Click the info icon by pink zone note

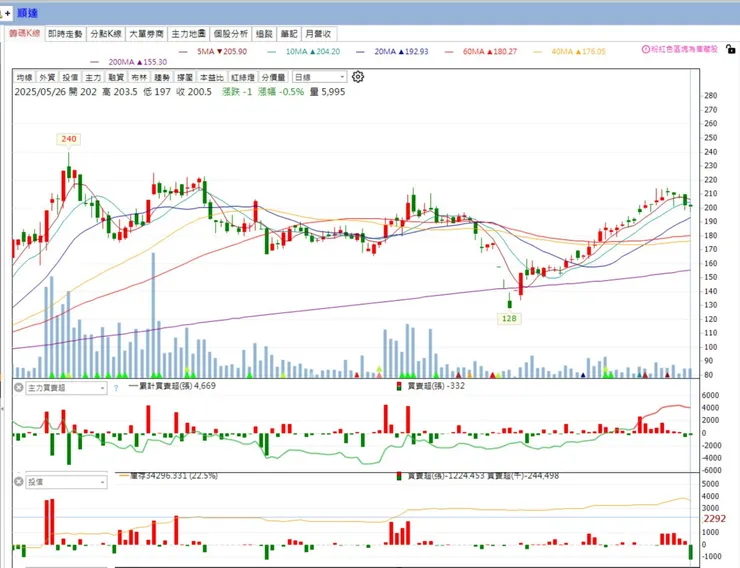pos(646,49)
